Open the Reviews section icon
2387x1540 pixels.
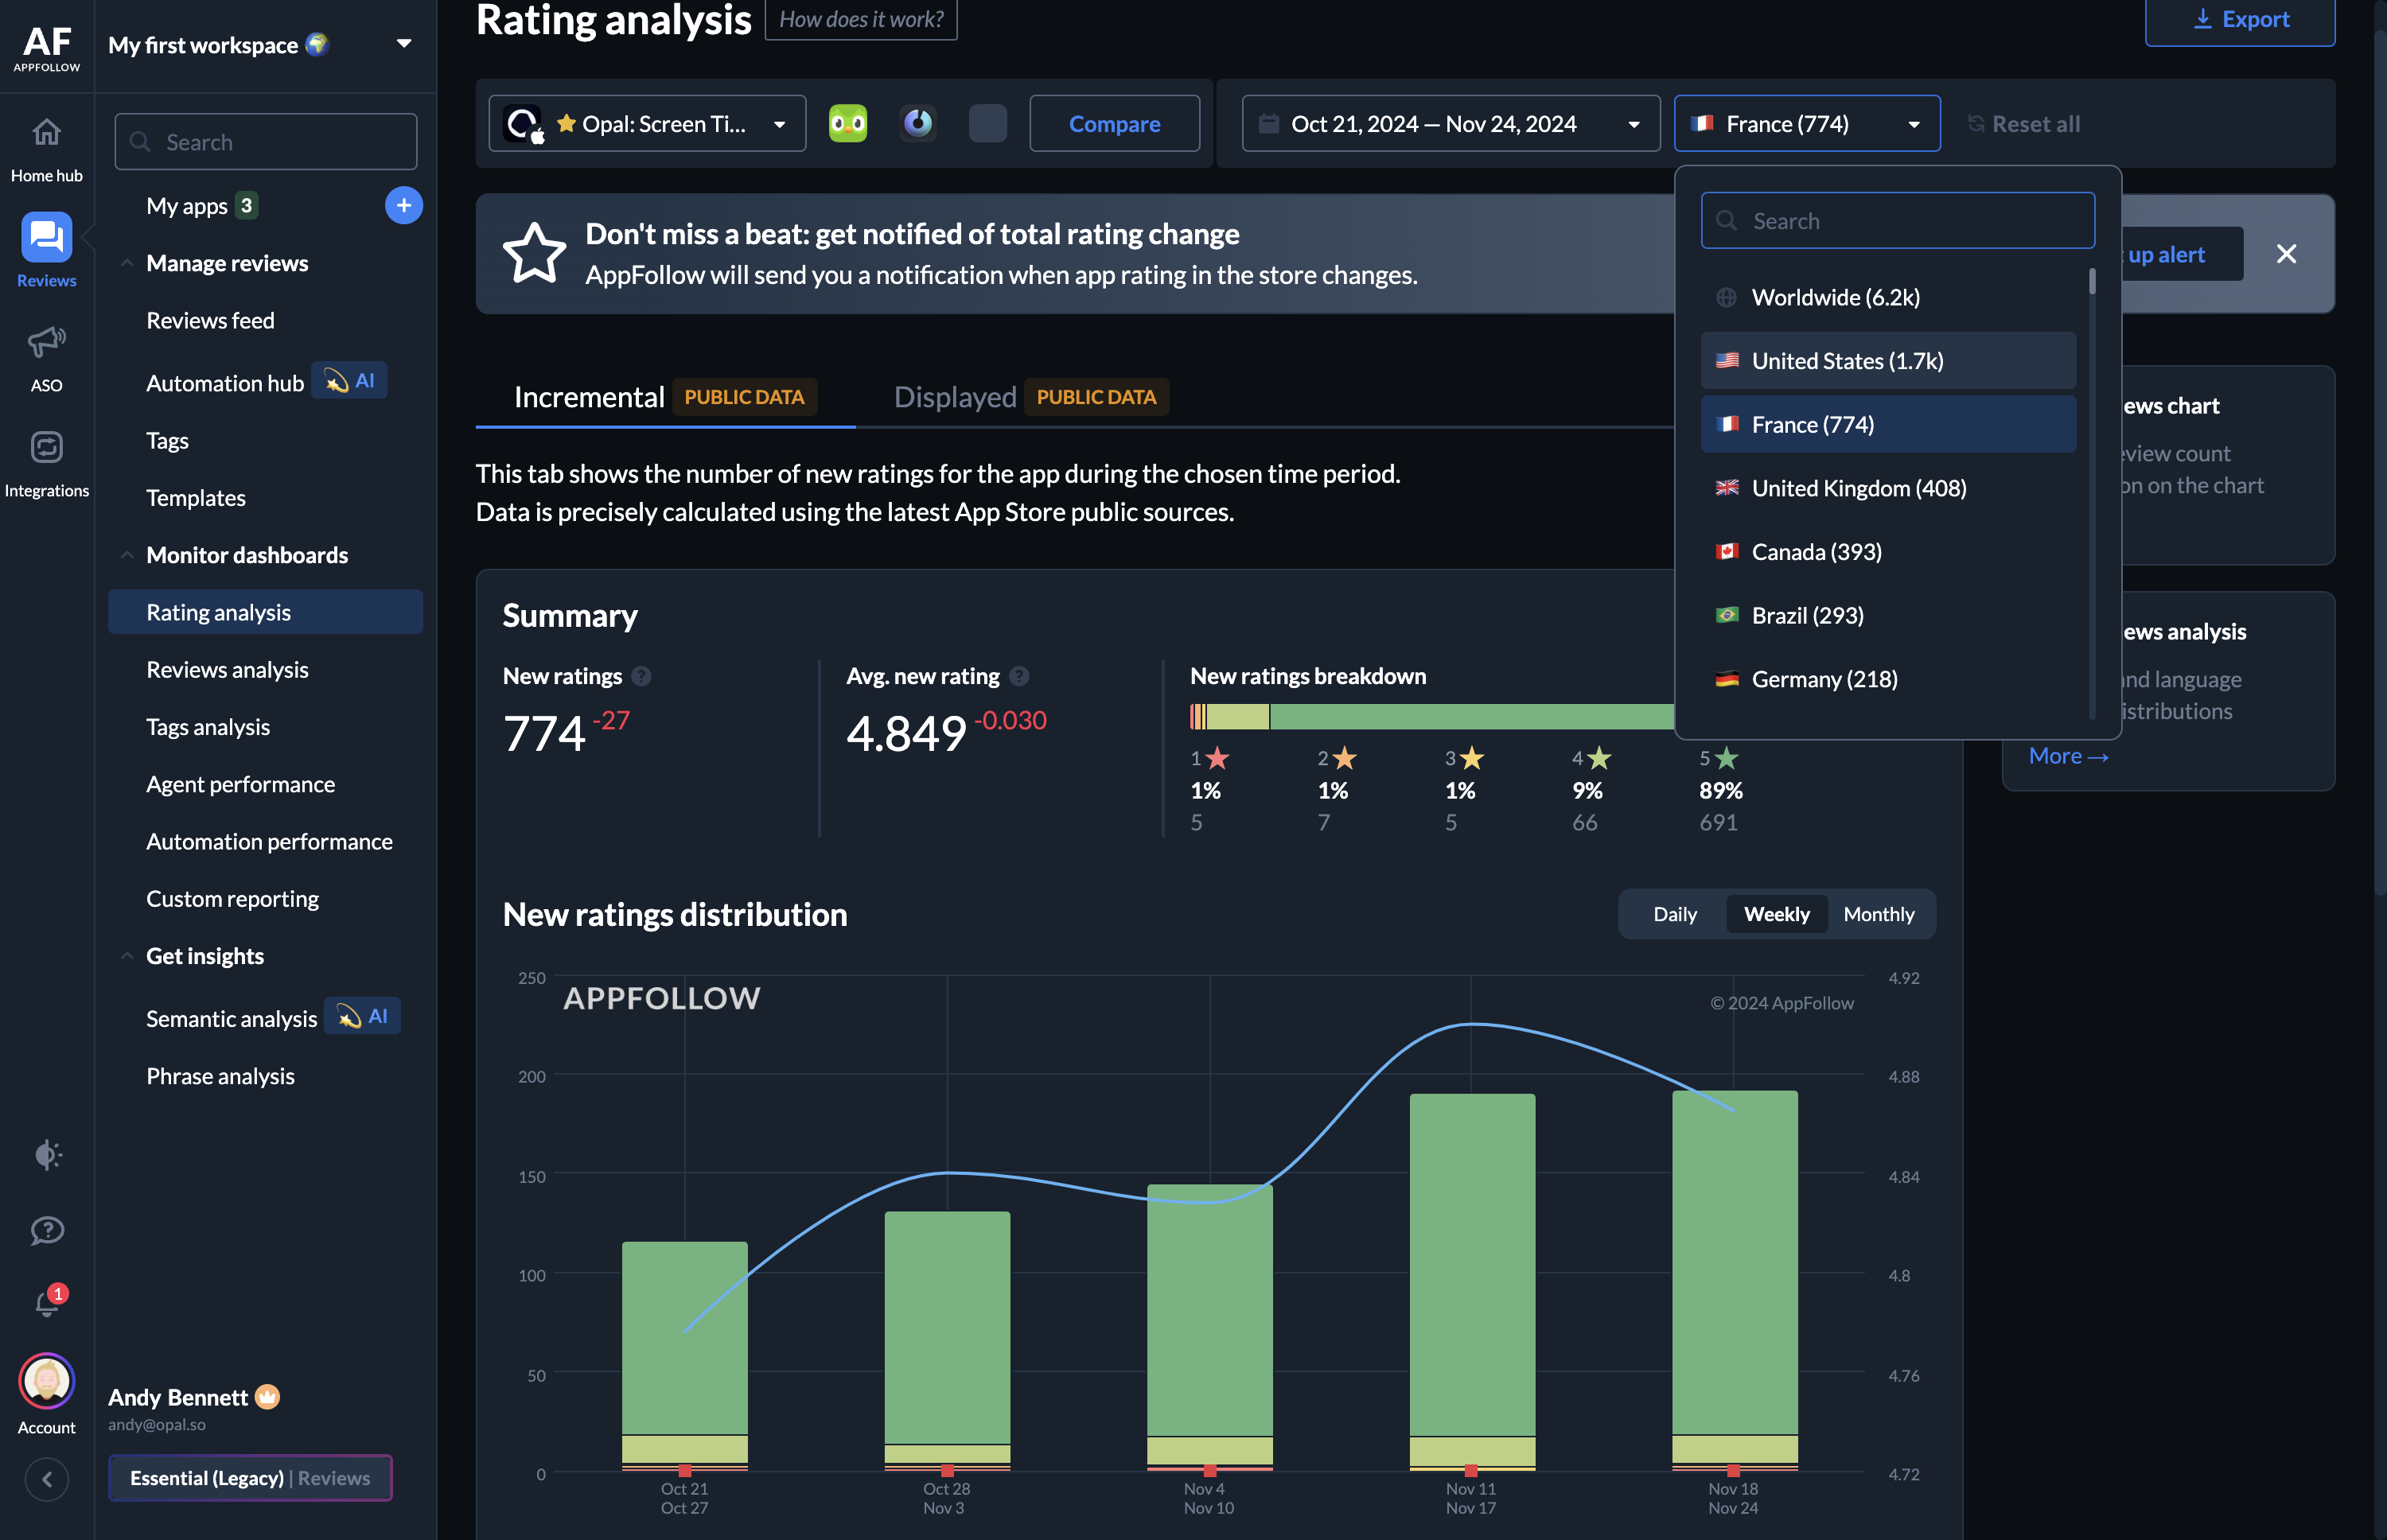click(46, 238)
